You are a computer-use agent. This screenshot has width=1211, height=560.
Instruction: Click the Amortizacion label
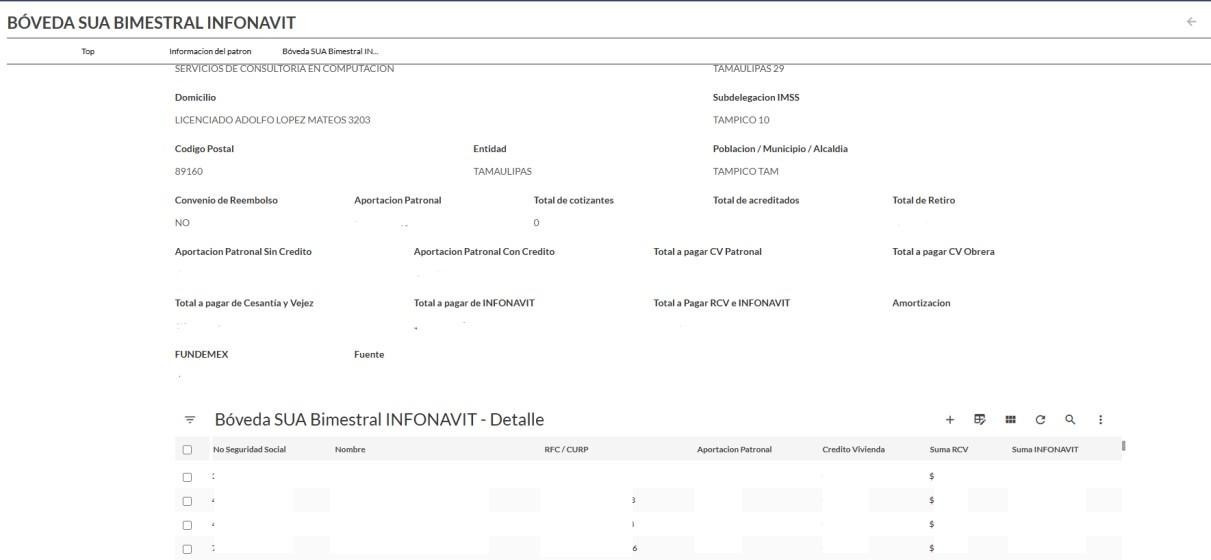click(x=921, y=303)
